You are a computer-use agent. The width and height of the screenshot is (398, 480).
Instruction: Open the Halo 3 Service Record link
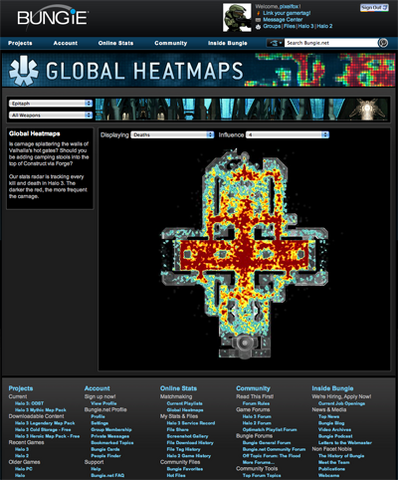(191, 423)
